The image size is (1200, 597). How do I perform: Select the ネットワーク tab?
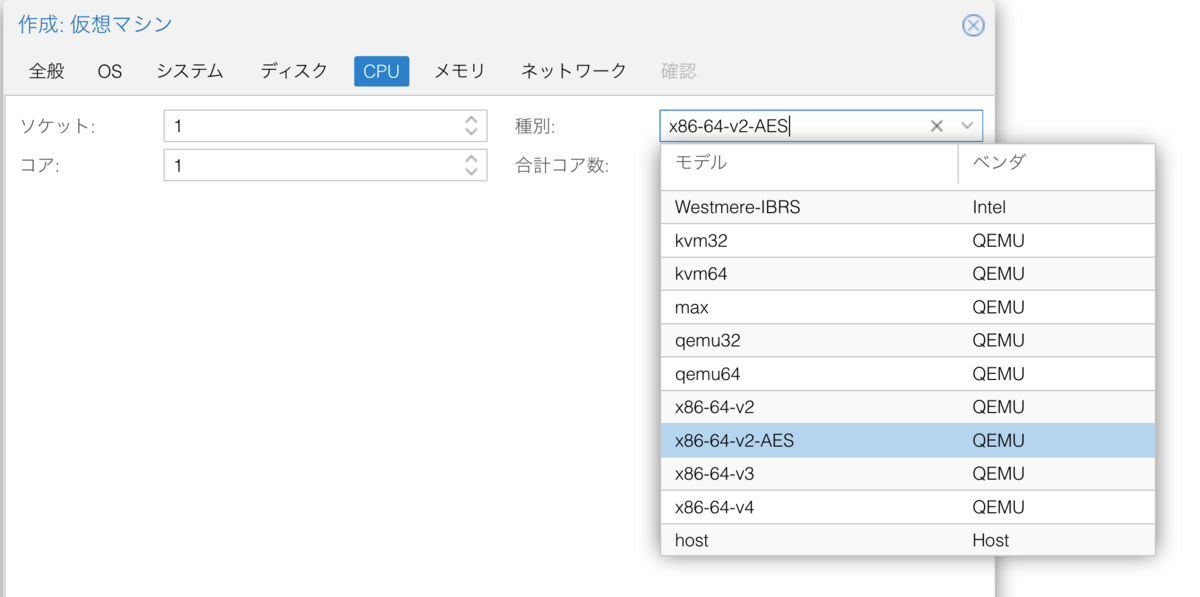point(574,71)
